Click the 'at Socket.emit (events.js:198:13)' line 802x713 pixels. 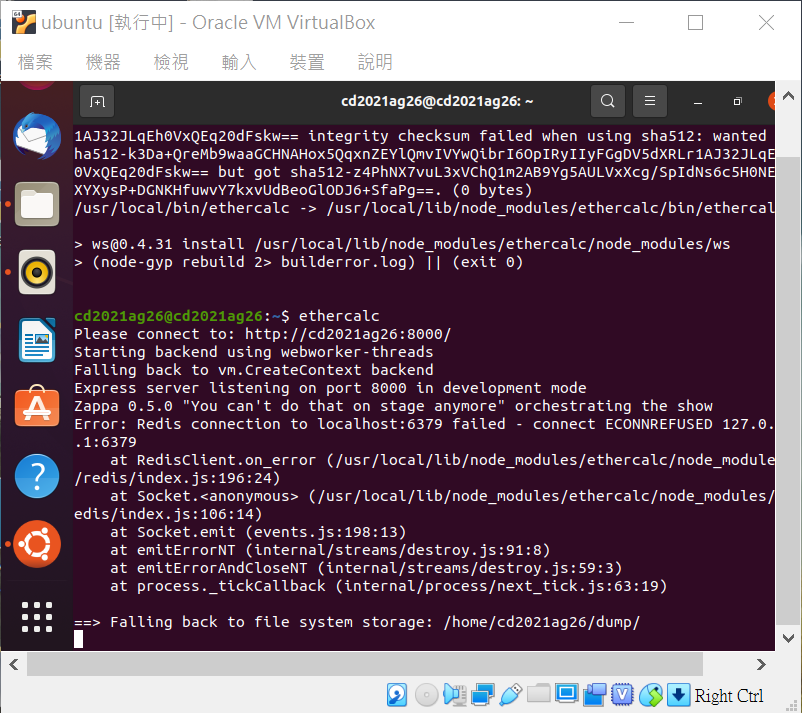coord(258,532)
